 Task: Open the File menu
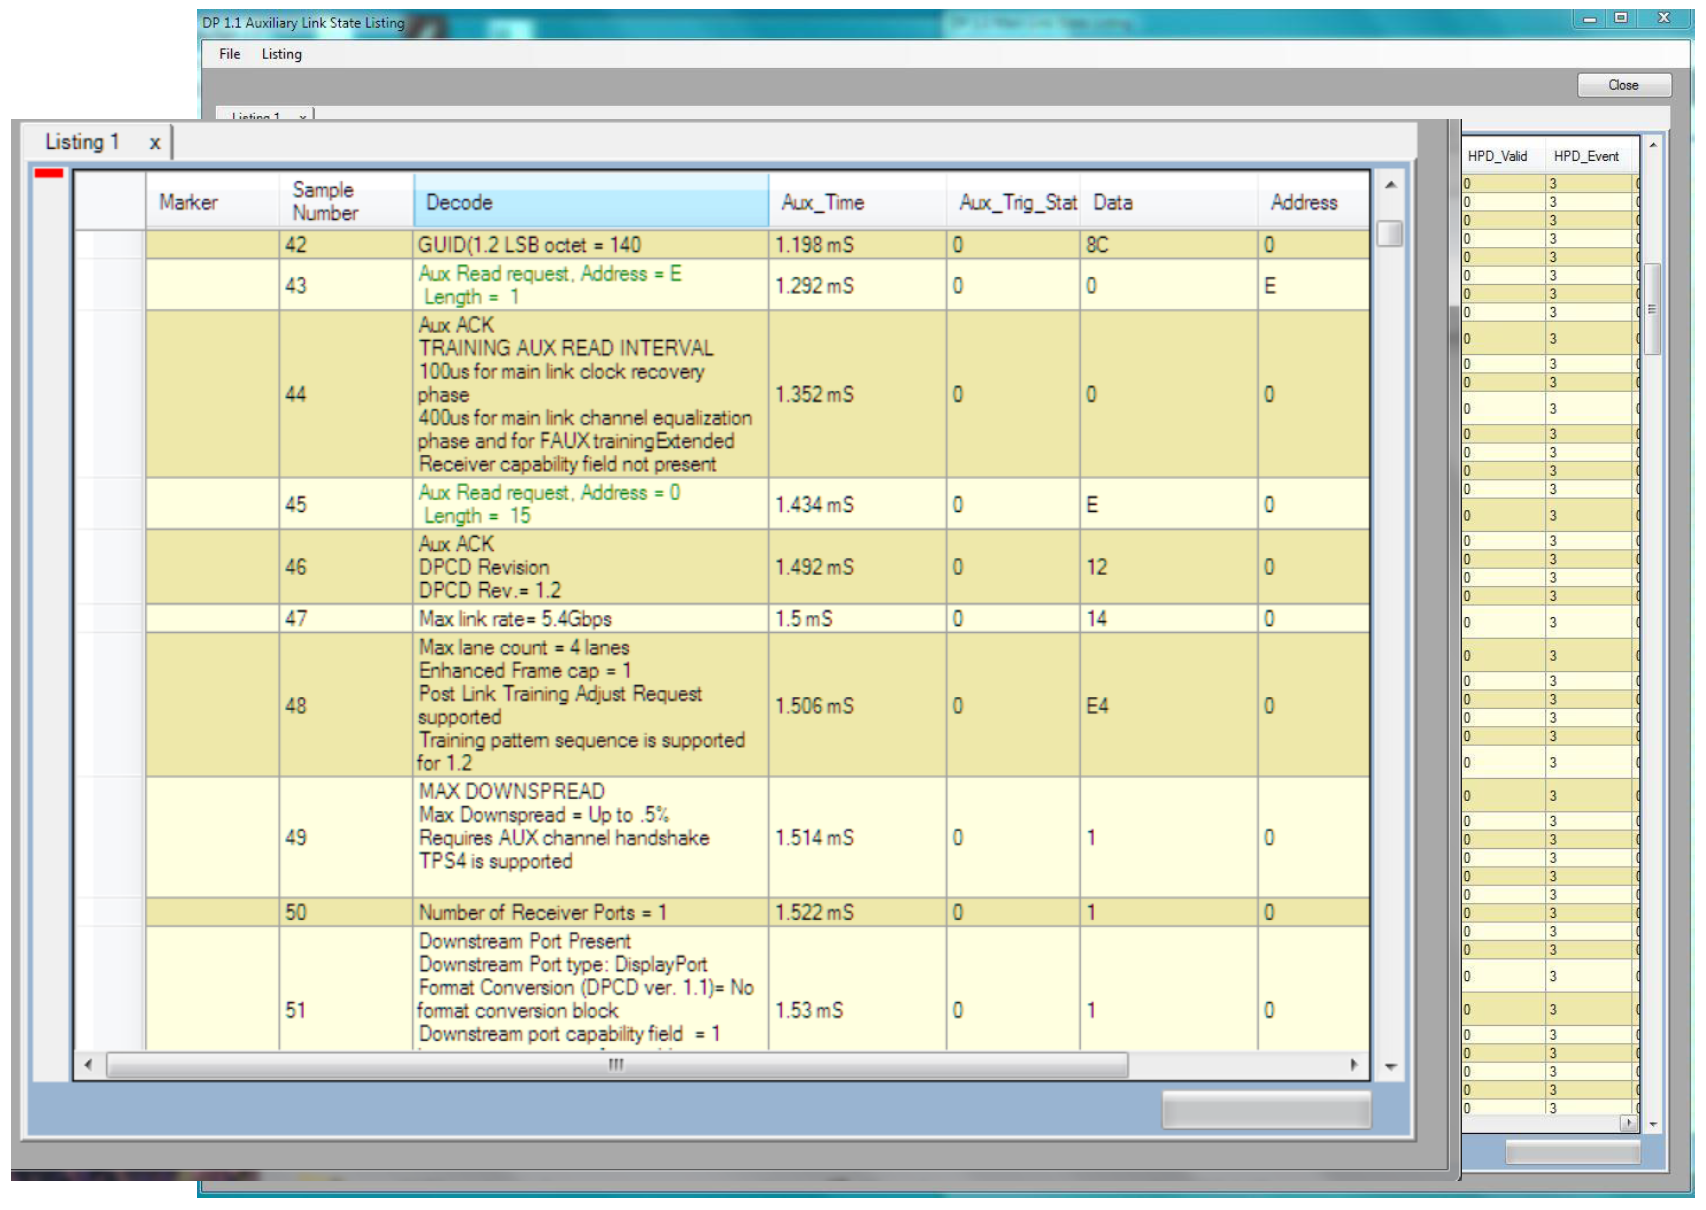(229, 54)
